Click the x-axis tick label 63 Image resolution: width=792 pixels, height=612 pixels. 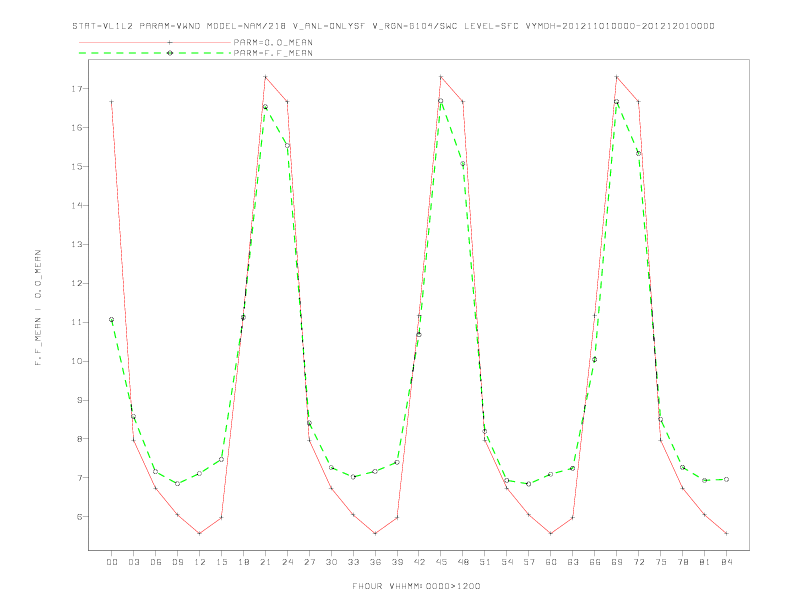[573, 562]
